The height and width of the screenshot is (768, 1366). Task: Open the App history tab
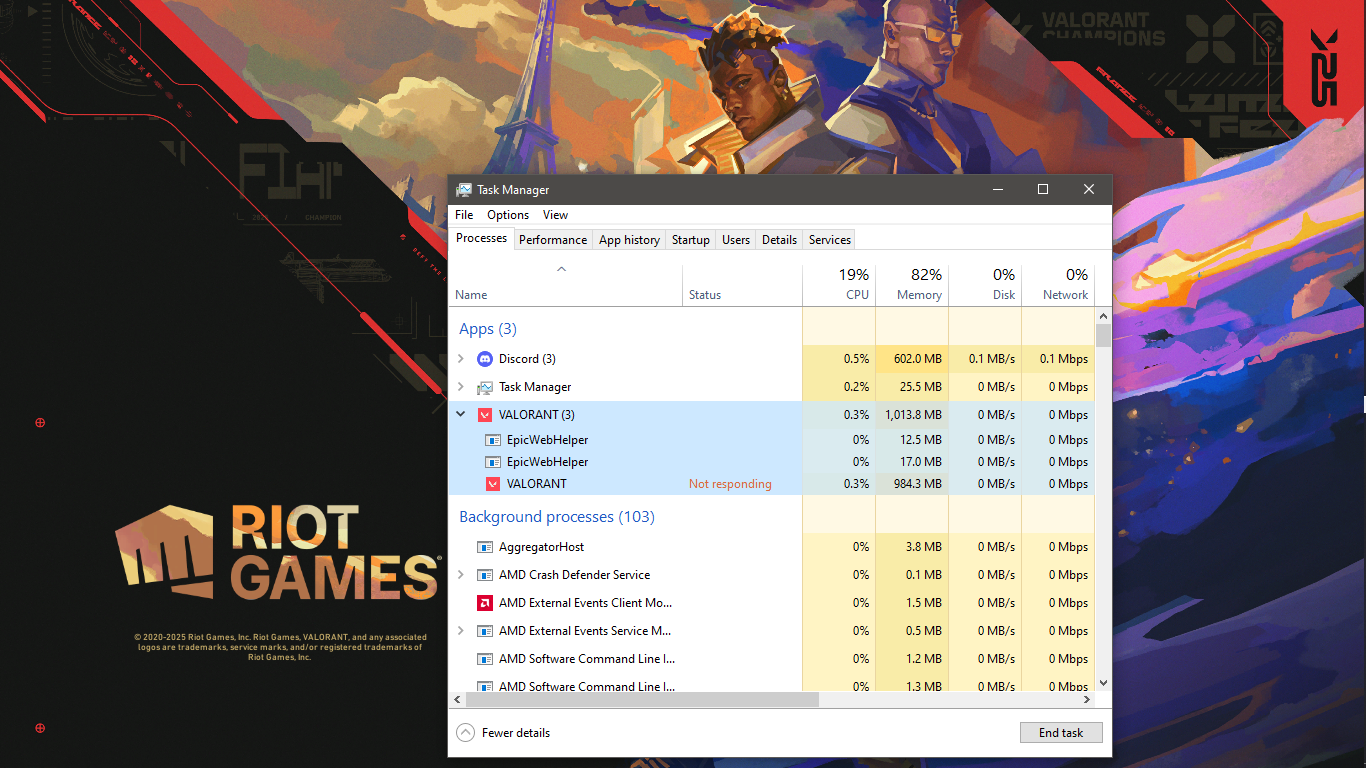tap(629, 240)
